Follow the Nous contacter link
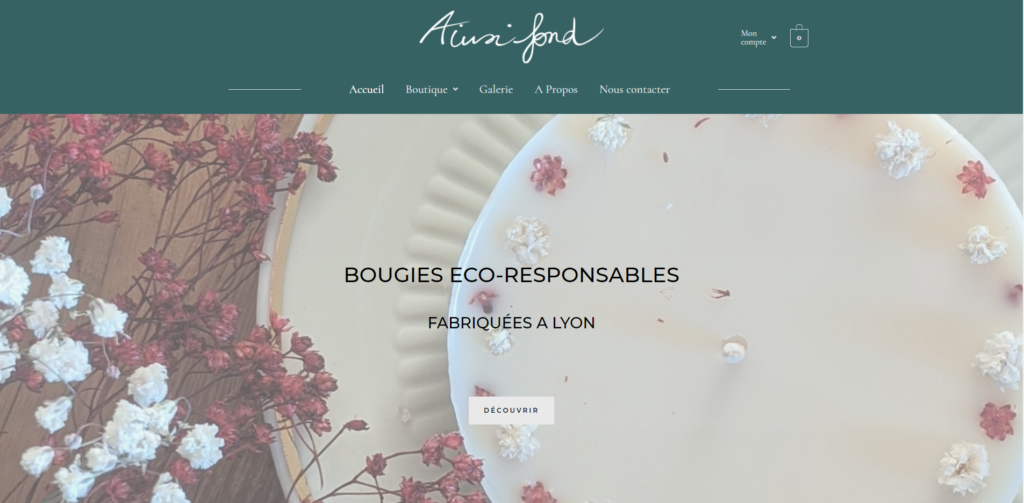The image size is (1024, 503). [x=634, y=89]
